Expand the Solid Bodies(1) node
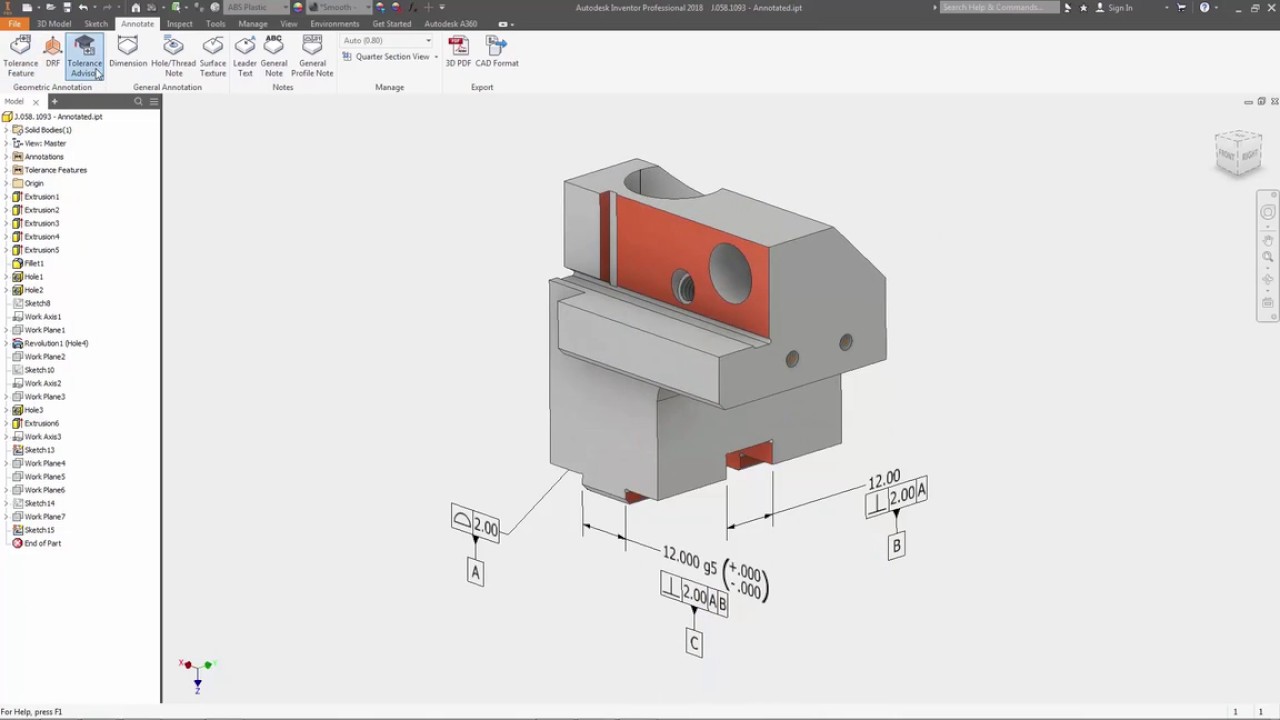This screenshot has height=720, width=1280. pyautogui.click(x=6, y=130)
